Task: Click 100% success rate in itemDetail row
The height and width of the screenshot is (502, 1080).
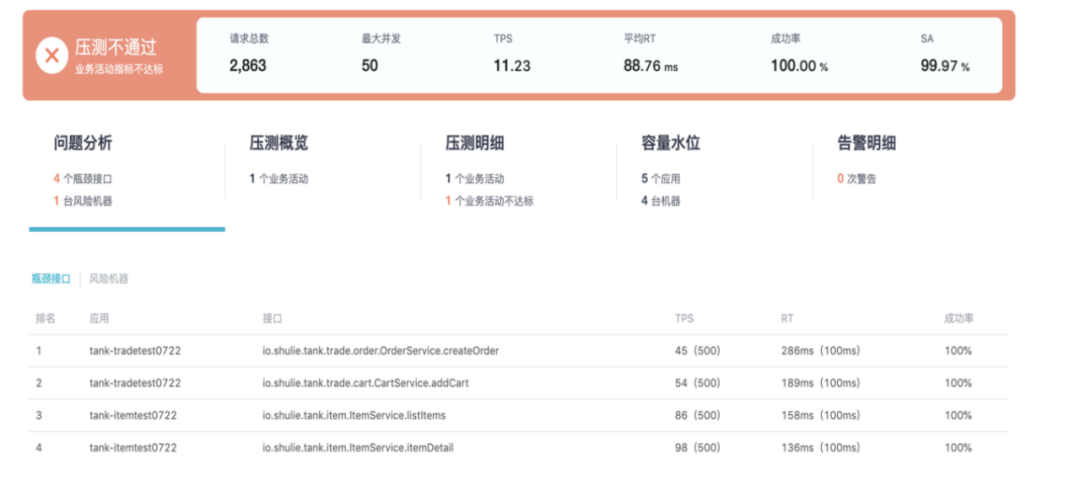Action: pos(958,448)
